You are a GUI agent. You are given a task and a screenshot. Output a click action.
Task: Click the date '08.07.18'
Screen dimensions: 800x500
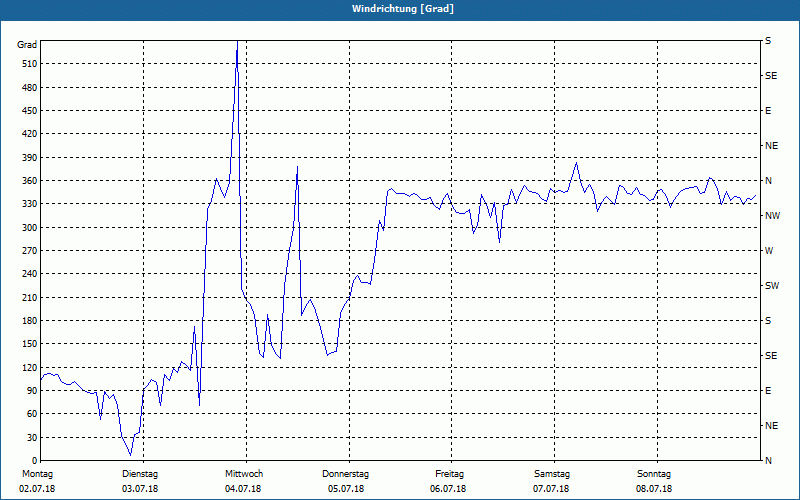[654, 489]
